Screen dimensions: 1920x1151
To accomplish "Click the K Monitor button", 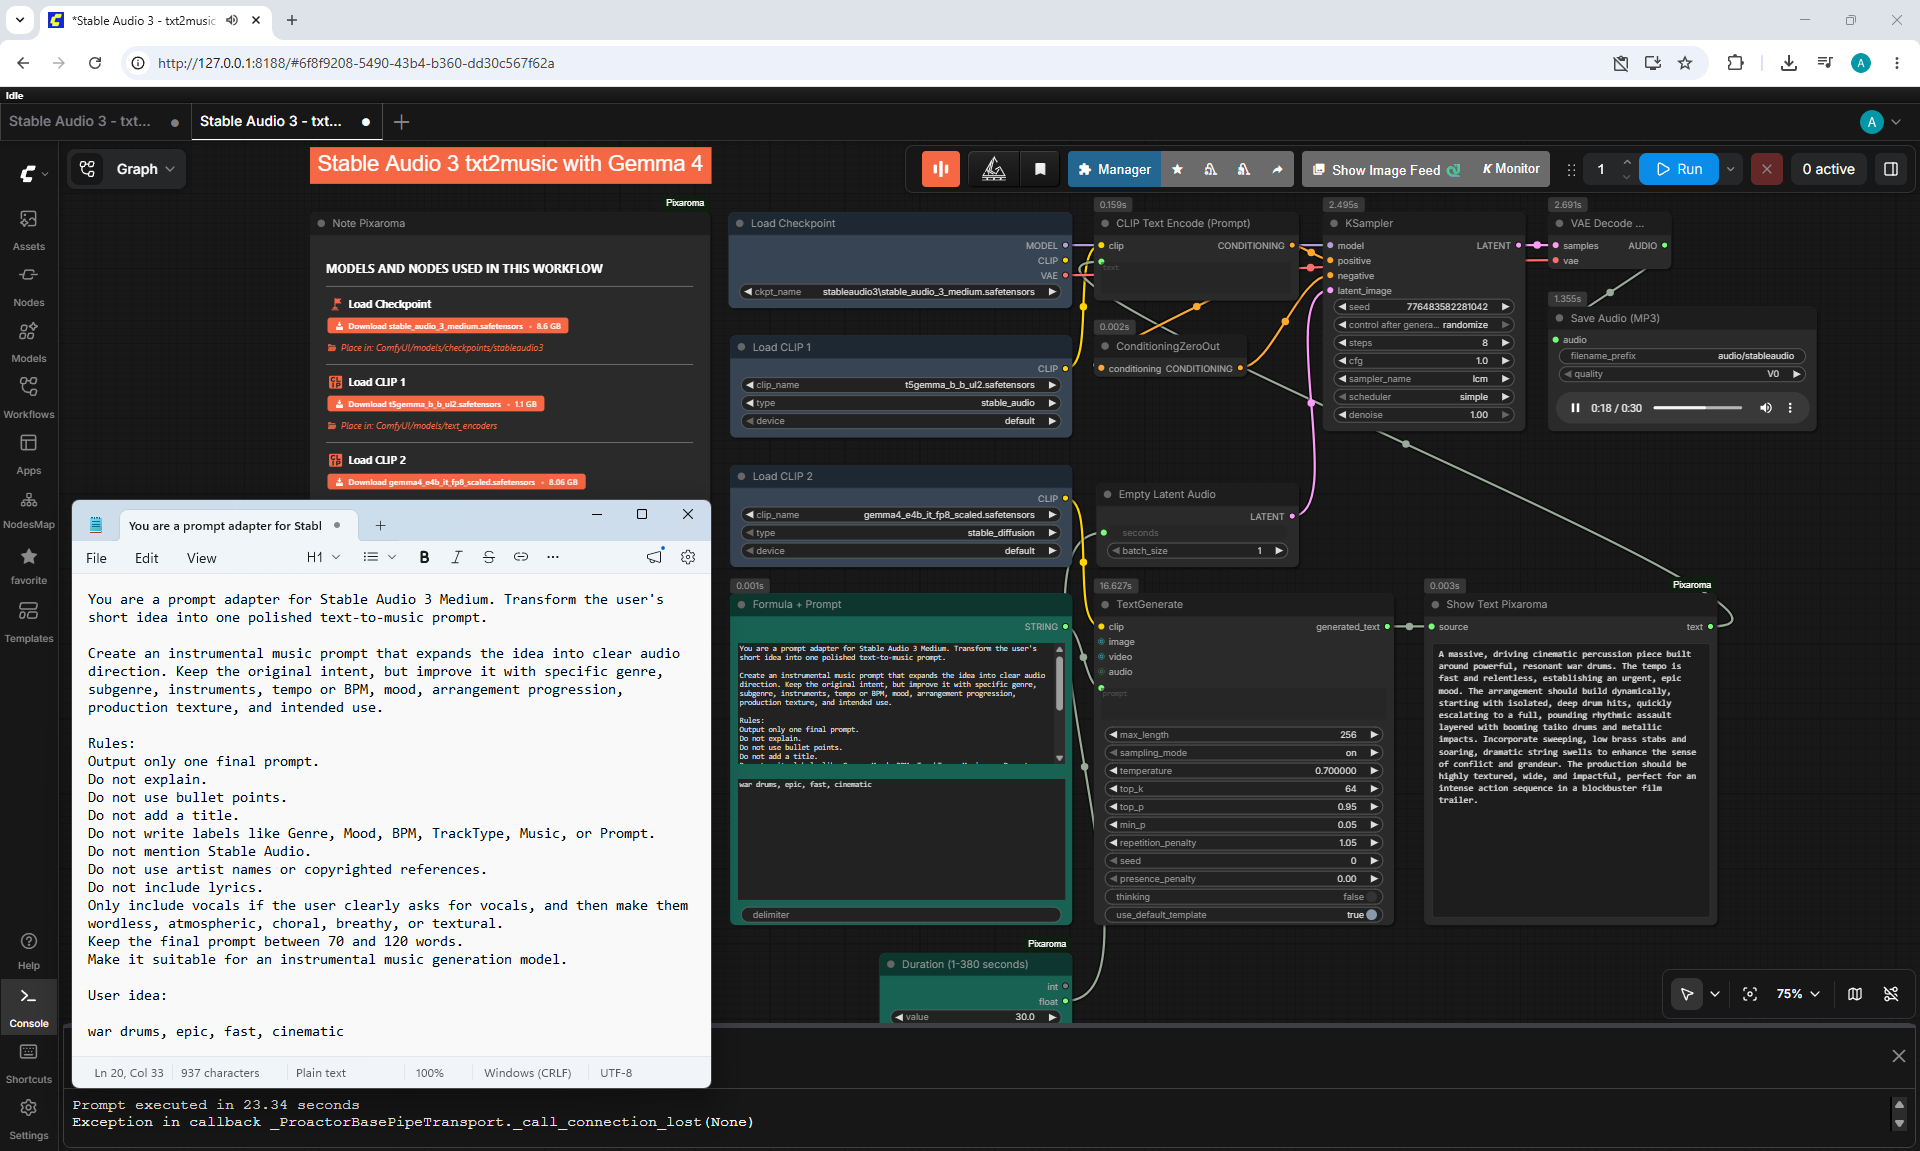I will [1510, 169].
